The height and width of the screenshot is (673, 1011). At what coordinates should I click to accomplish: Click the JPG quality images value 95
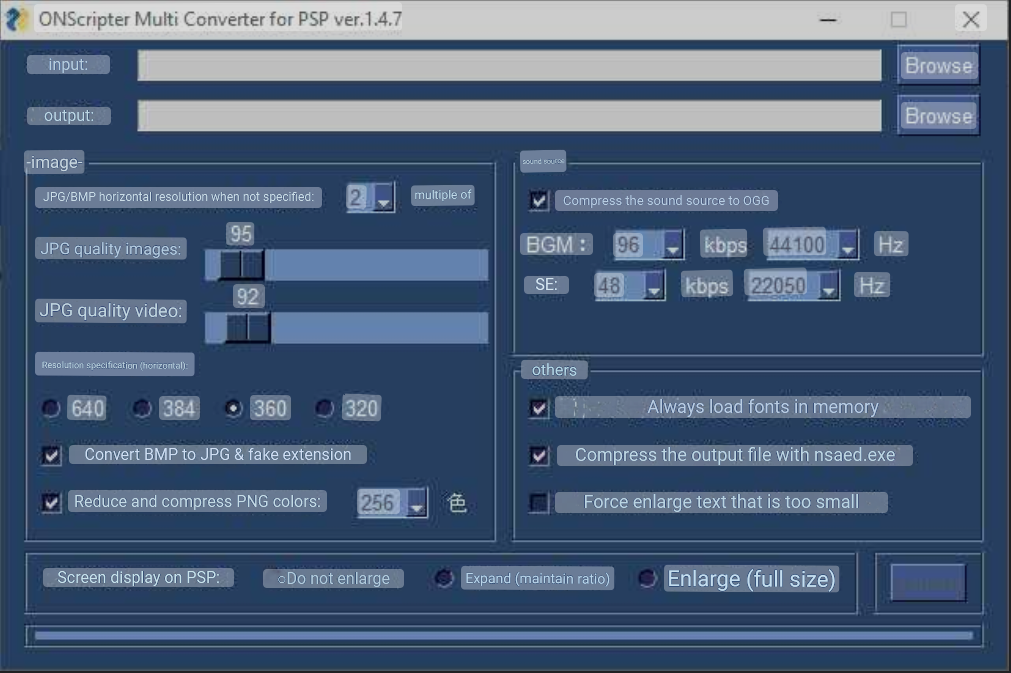pos(240,234)
